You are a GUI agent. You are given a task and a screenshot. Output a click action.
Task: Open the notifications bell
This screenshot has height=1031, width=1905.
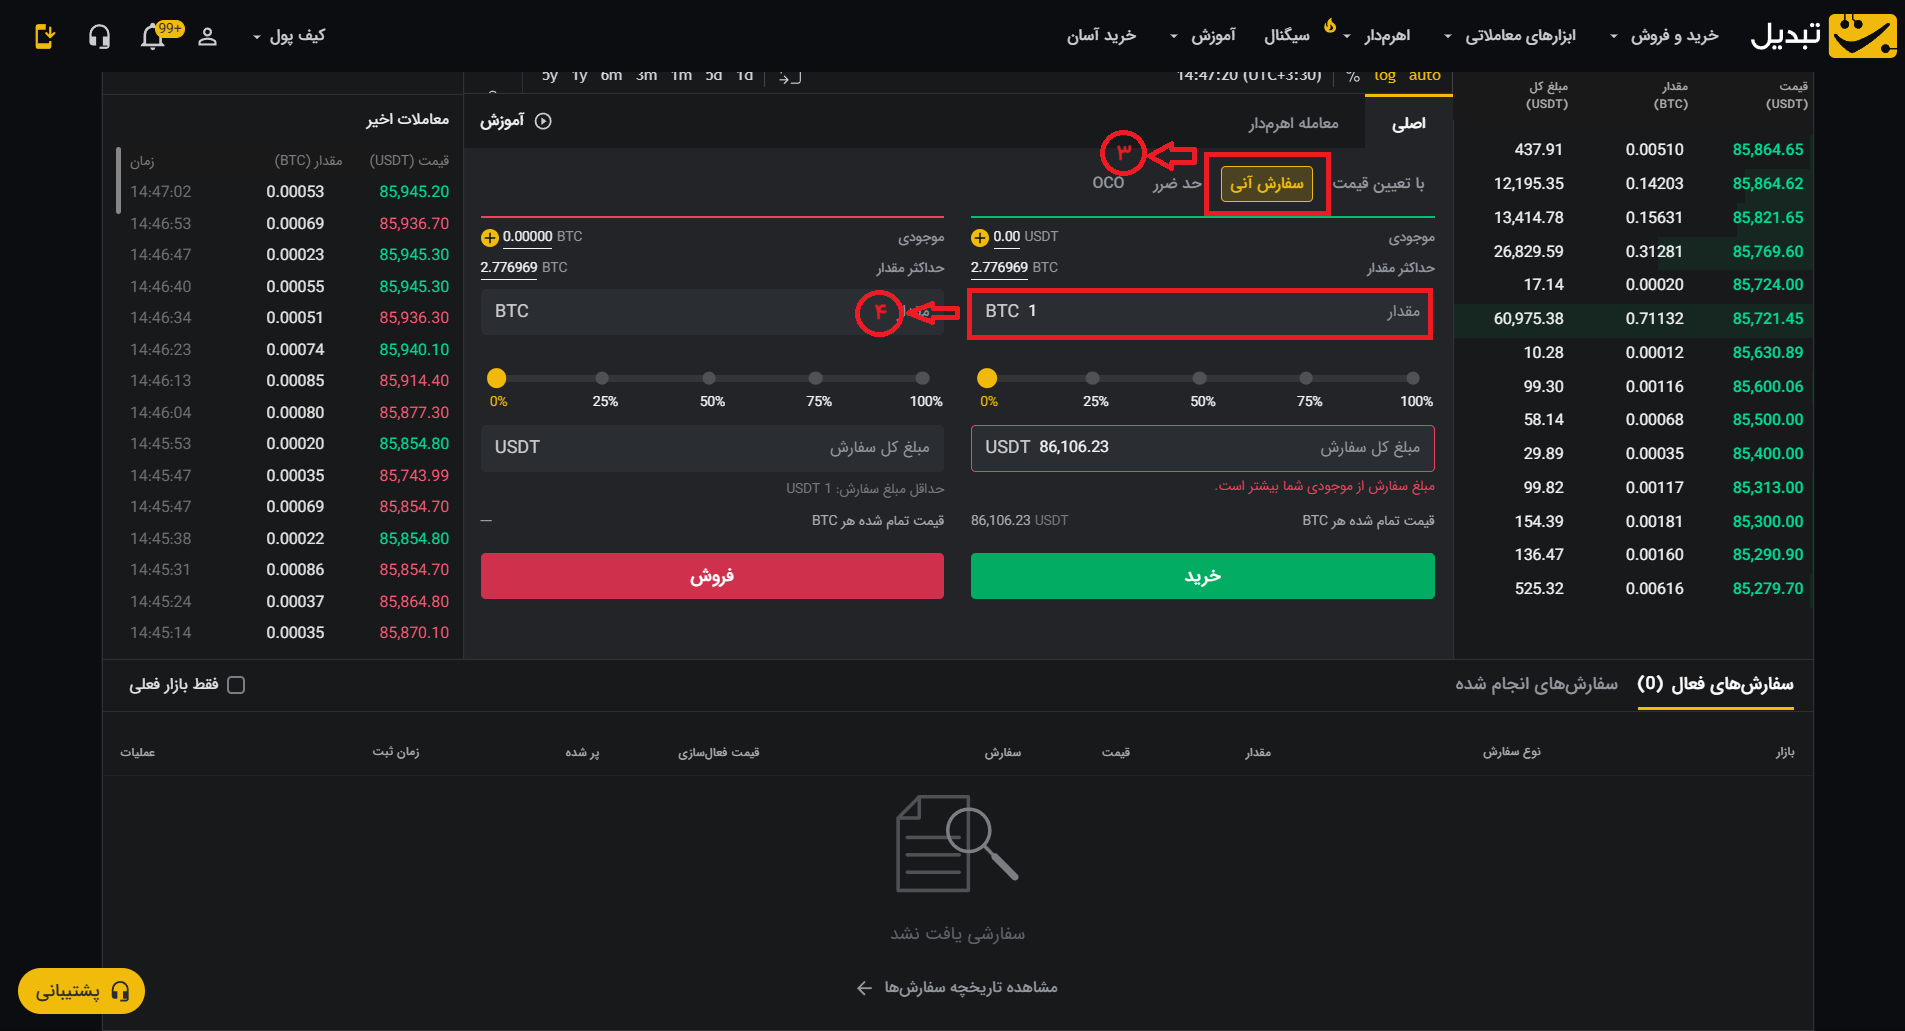(x=153, y=37)
